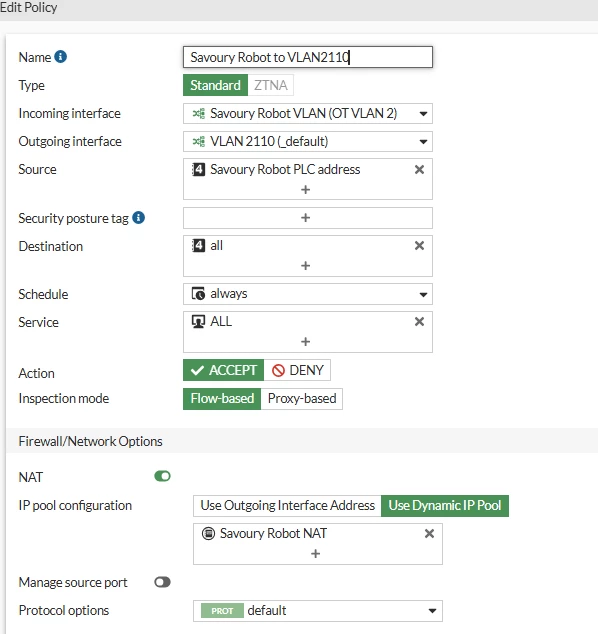Image resolution: width=598 pixels, height=634 pixels.
Task: Click the 'ALL' text in Service
Action: tap(221, 321)
